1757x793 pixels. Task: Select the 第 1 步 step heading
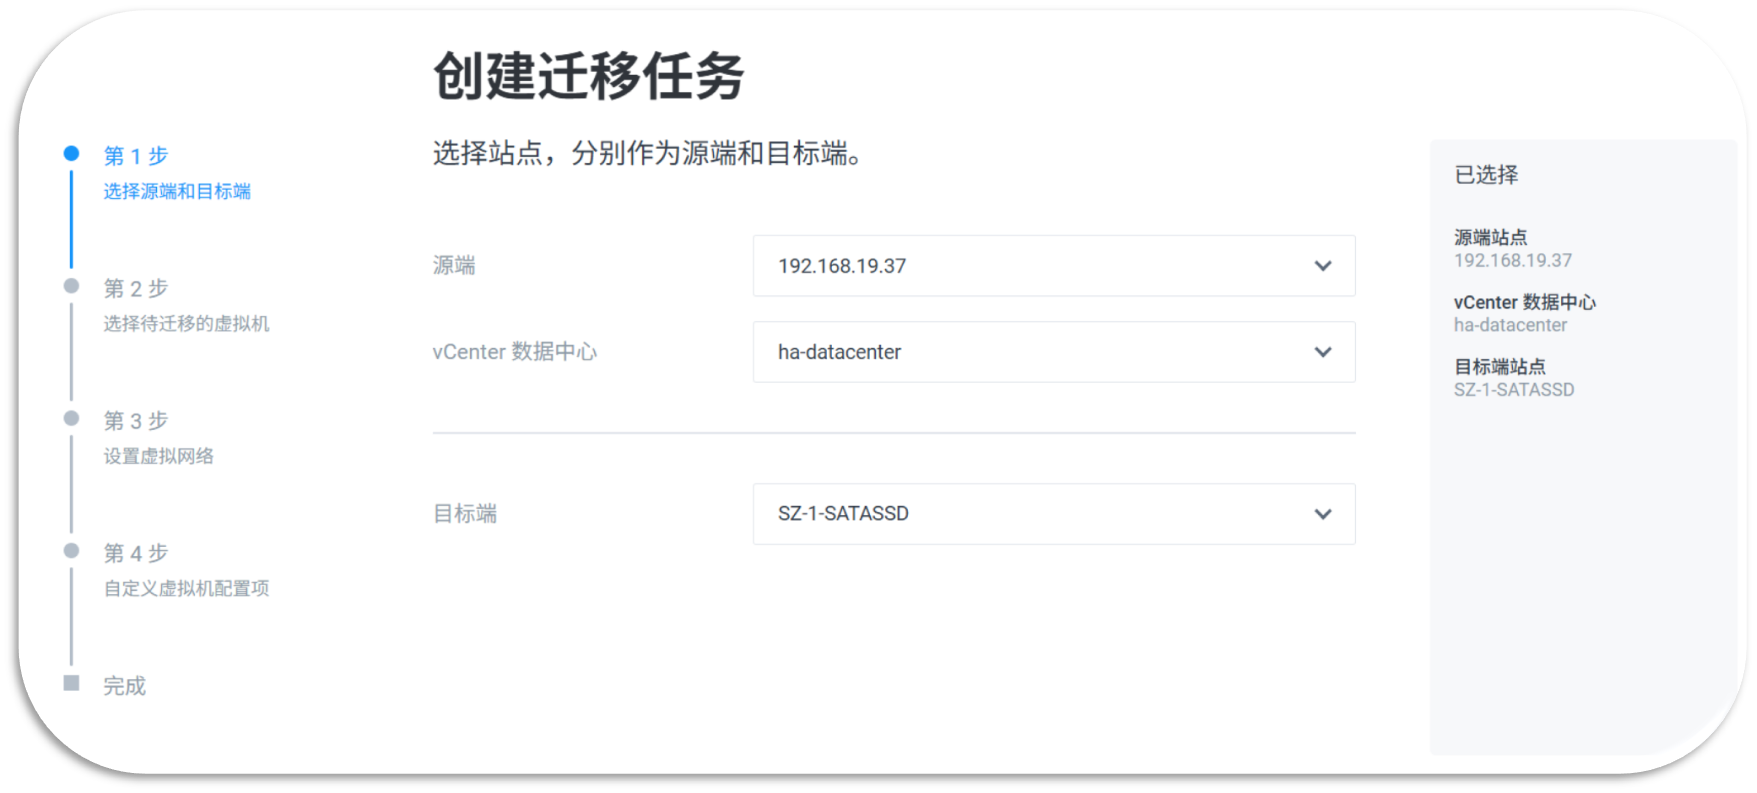[136, 156]
